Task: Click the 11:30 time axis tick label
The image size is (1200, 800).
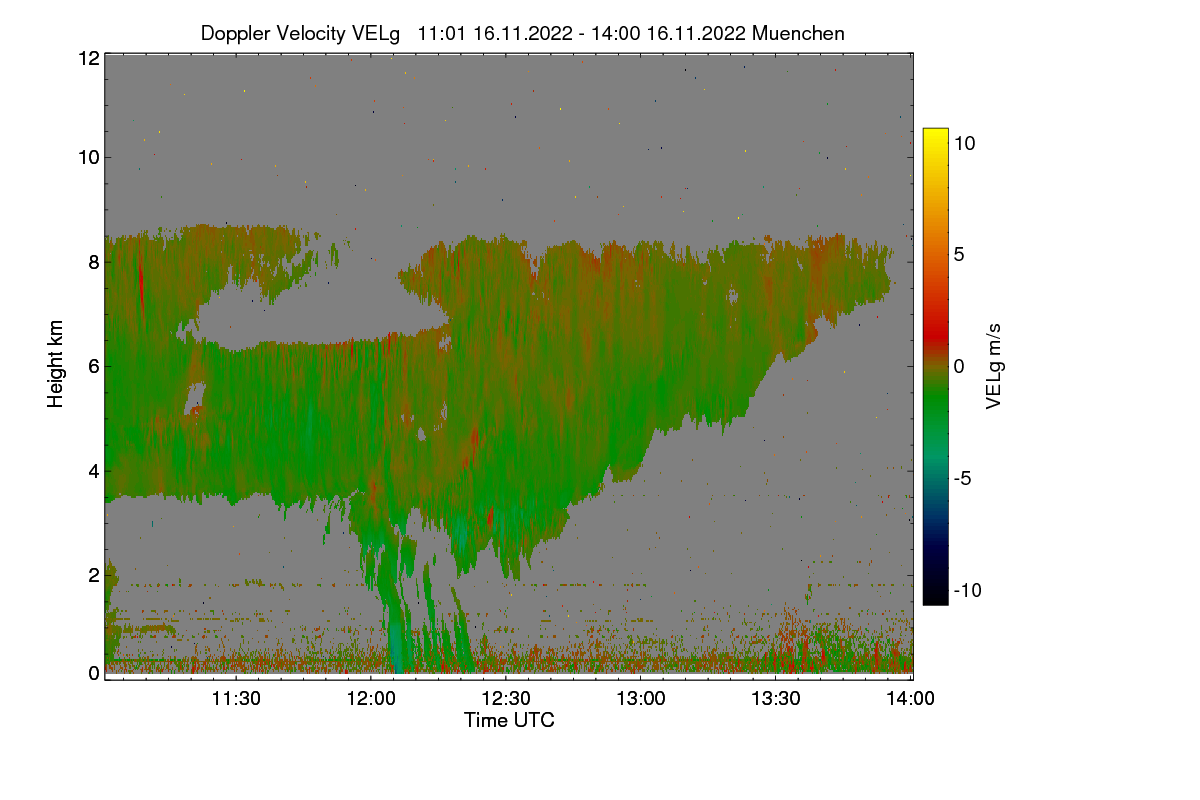Action: pos(236,699)
